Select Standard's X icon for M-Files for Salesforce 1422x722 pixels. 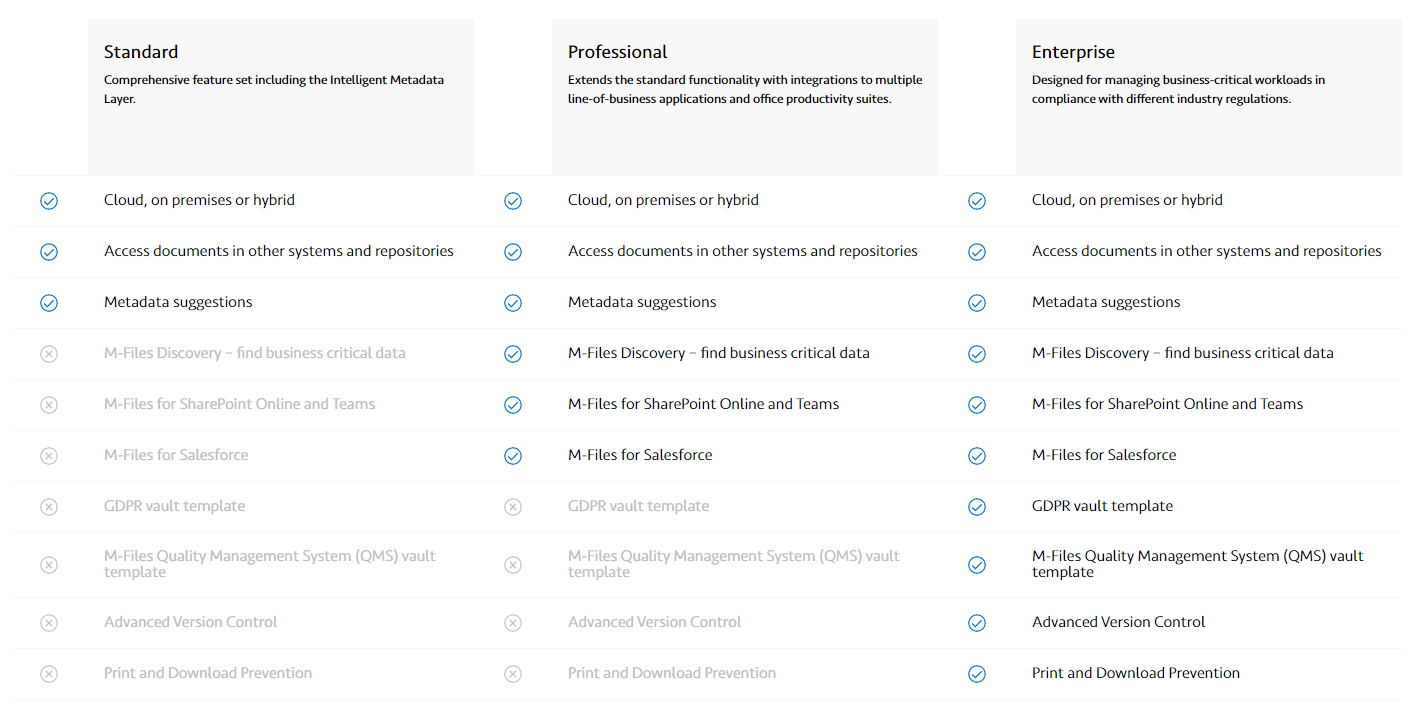[x=49, y=456]
